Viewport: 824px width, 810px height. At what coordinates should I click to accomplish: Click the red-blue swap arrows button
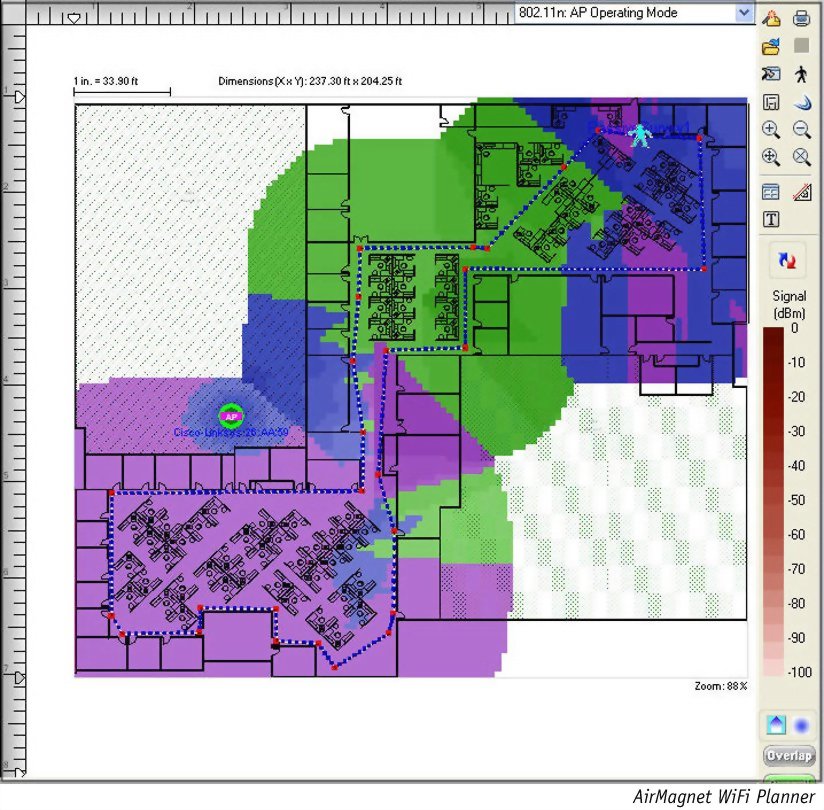coord(786,262)
